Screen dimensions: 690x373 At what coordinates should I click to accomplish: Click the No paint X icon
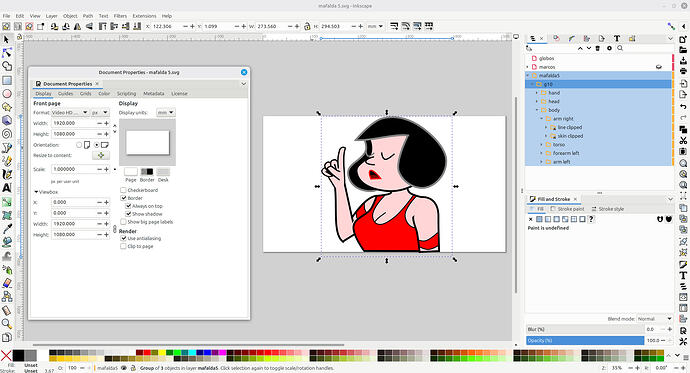530,219
